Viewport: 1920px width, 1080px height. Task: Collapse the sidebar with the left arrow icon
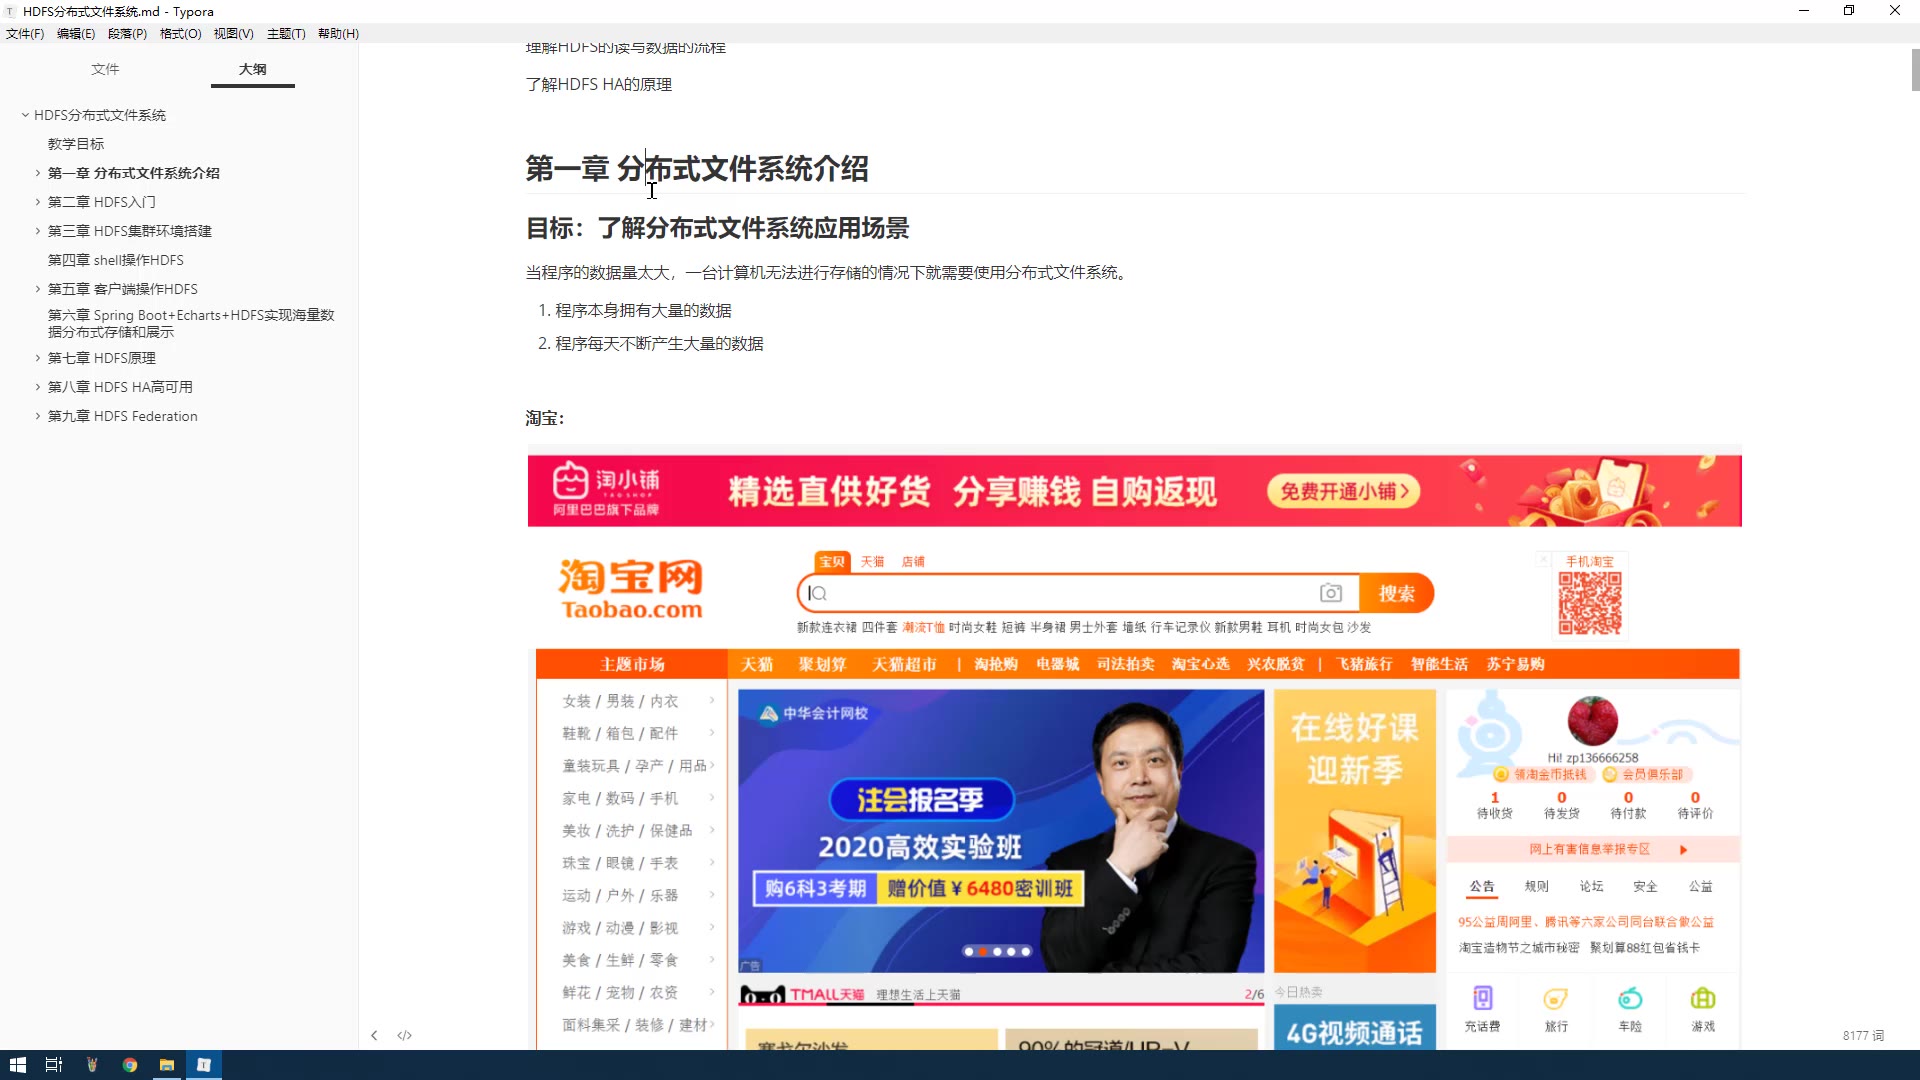(x=374, y=1035)
